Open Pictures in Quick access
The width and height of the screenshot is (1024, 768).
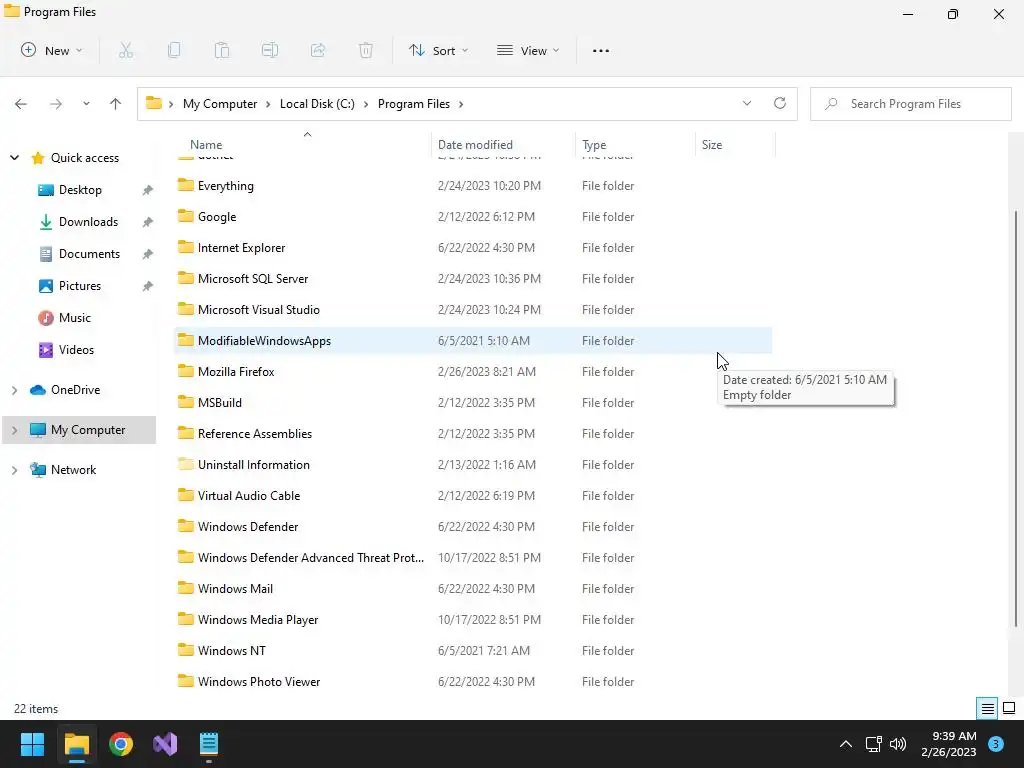click(70, 286)
